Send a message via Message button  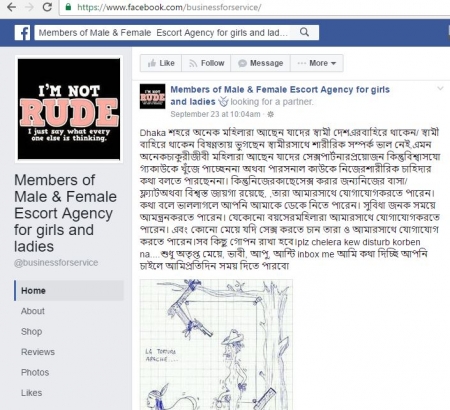pos(260,63)
